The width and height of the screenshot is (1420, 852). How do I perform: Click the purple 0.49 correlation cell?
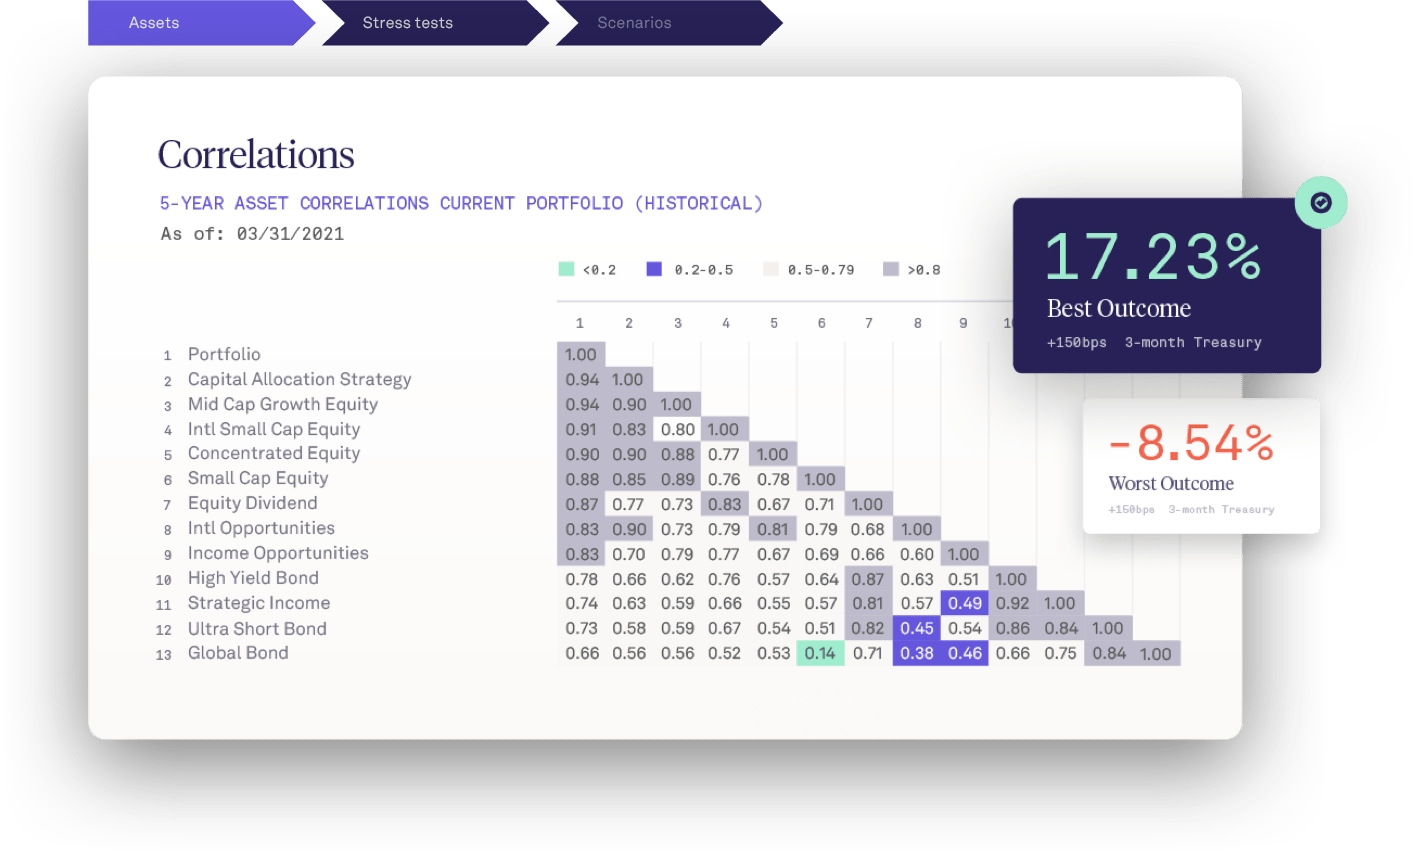[x=965, y=603]
